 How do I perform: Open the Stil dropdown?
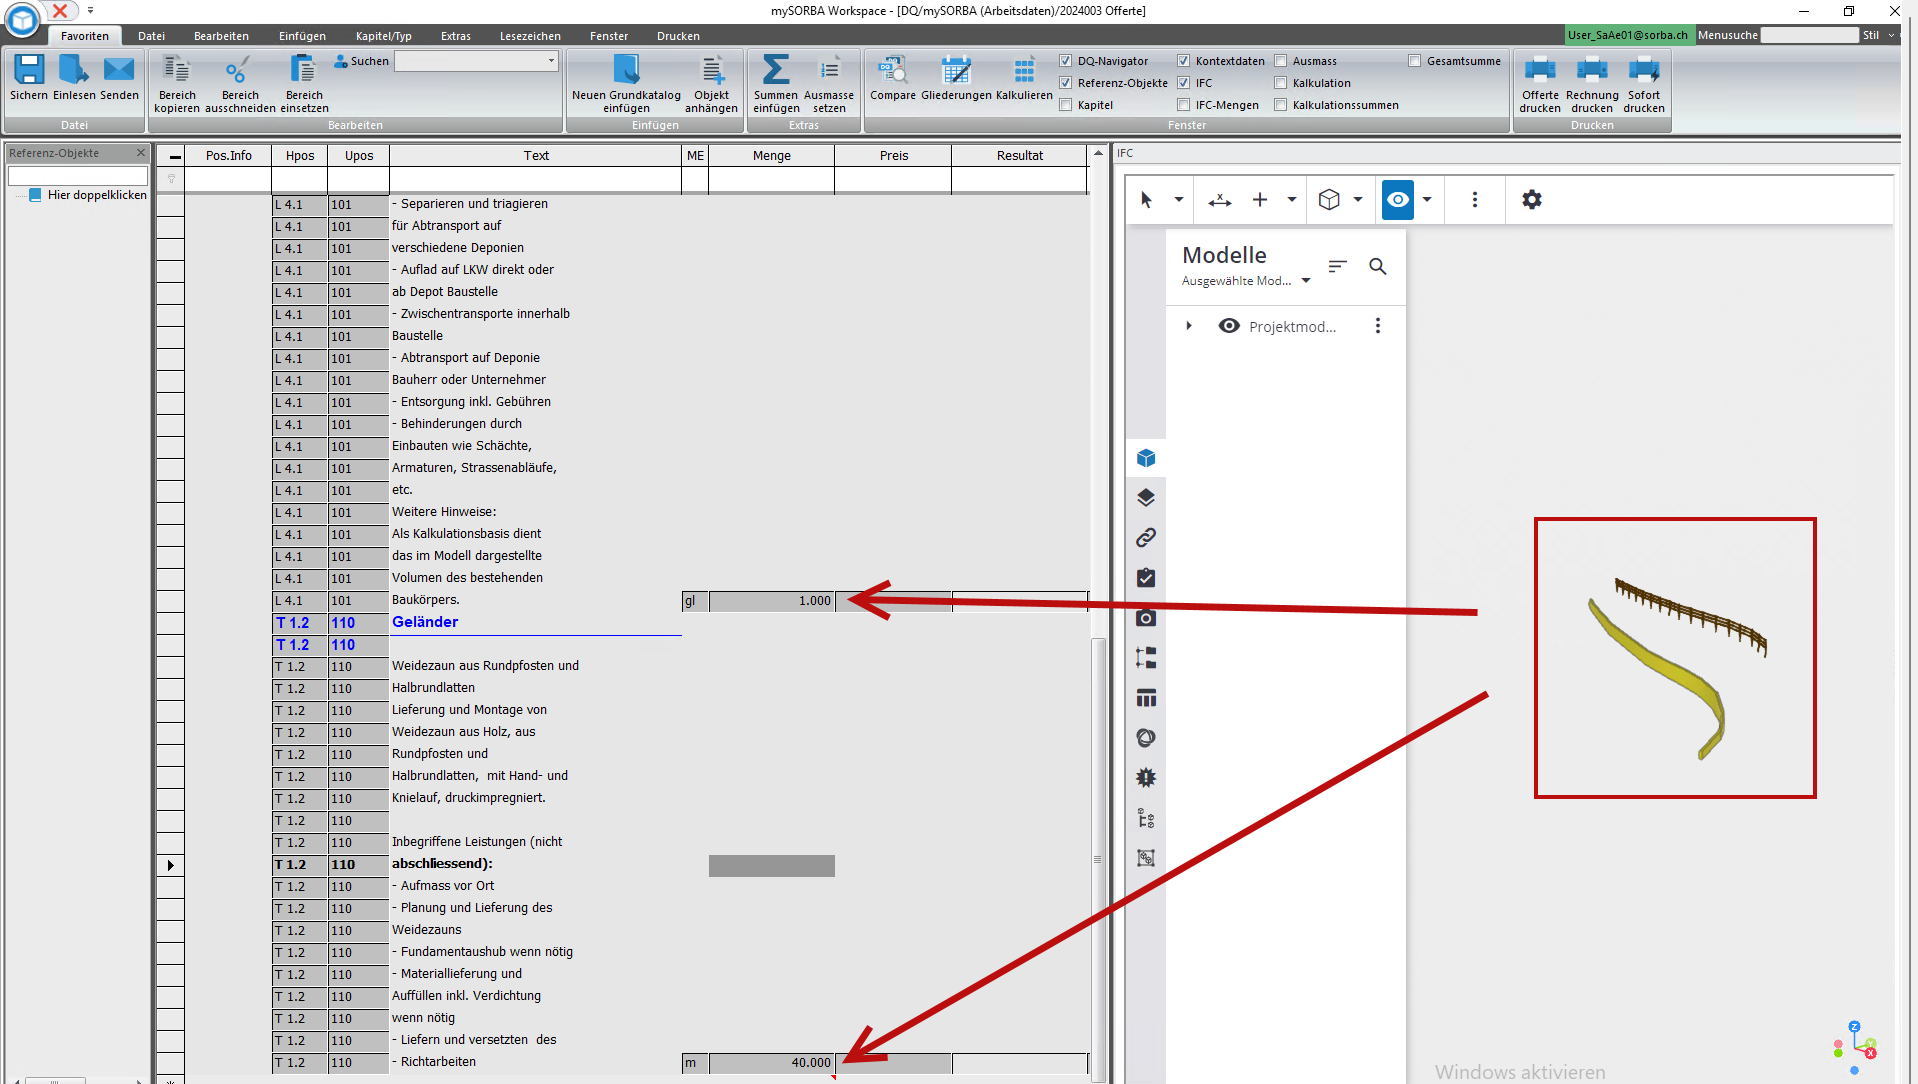[1892, 35]
